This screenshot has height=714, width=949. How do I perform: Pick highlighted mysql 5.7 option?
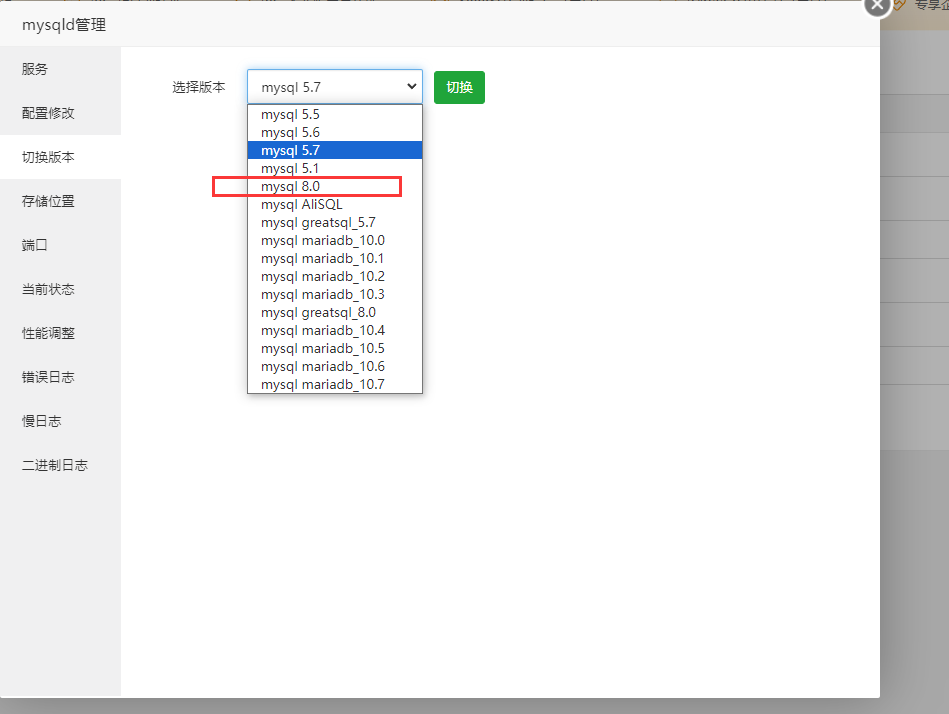pos(335,150)
